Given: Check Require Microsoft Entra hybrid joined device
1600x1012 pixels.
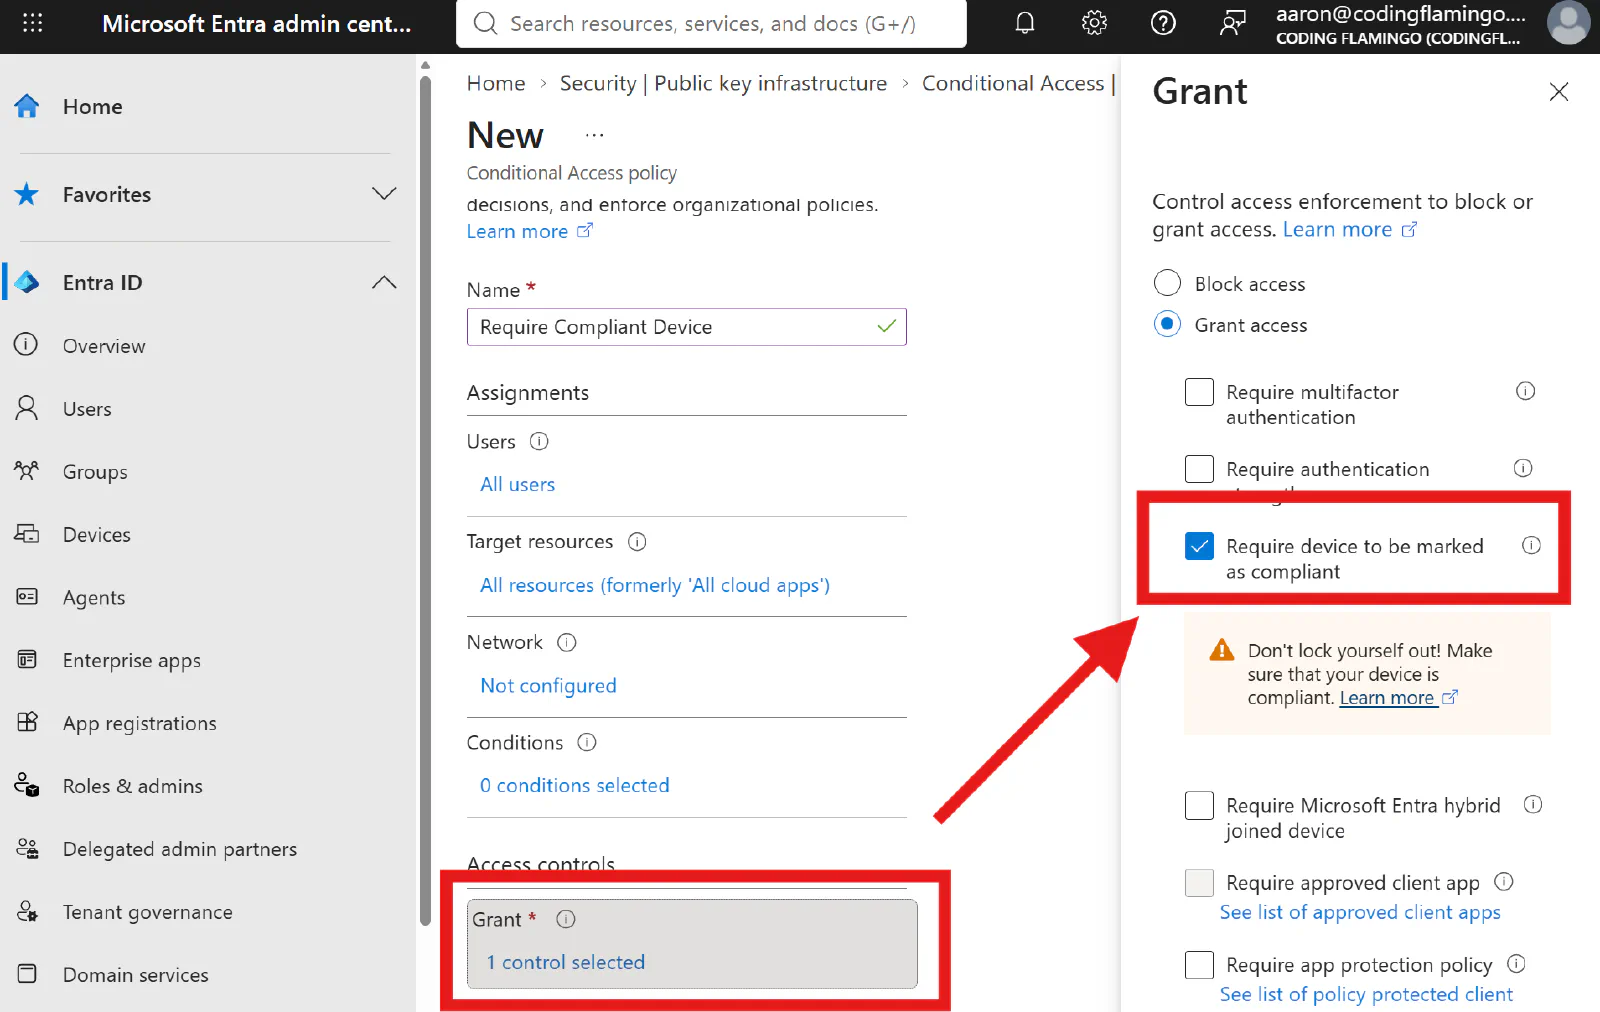Looking at the screenshot, I should [1199, 805].
